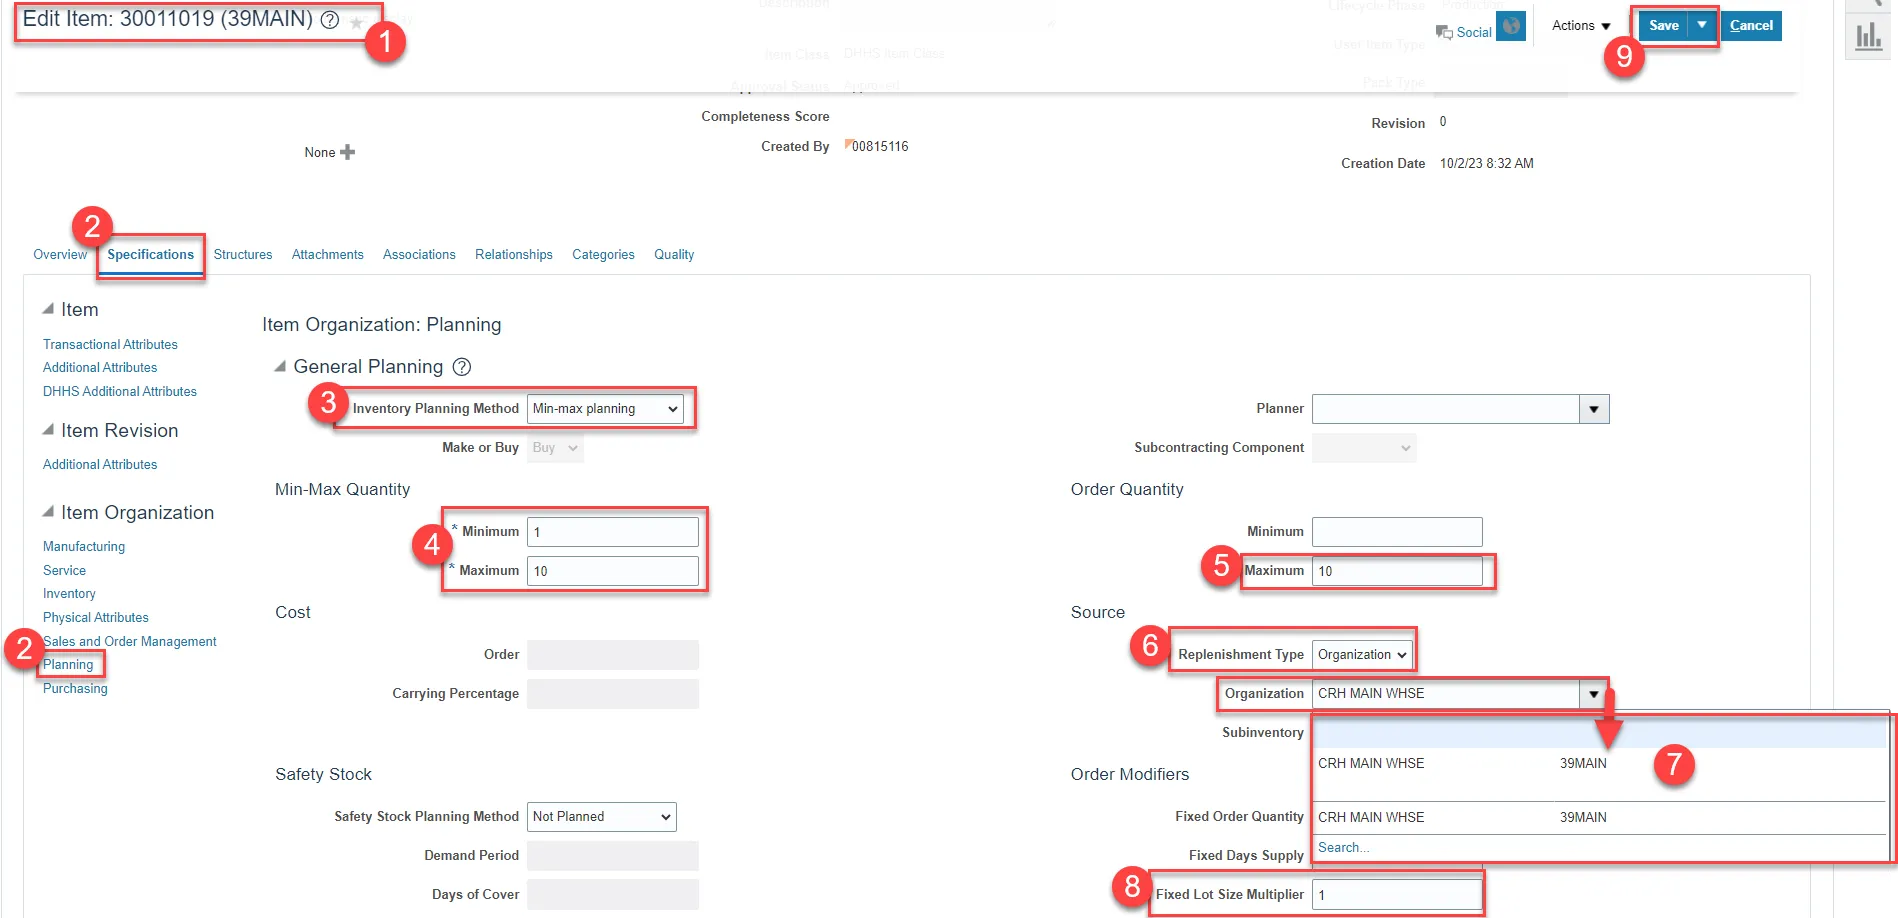Expand the Save button dropdown arrow
Screen dimensions: 1898x918
pos(1702,25)
